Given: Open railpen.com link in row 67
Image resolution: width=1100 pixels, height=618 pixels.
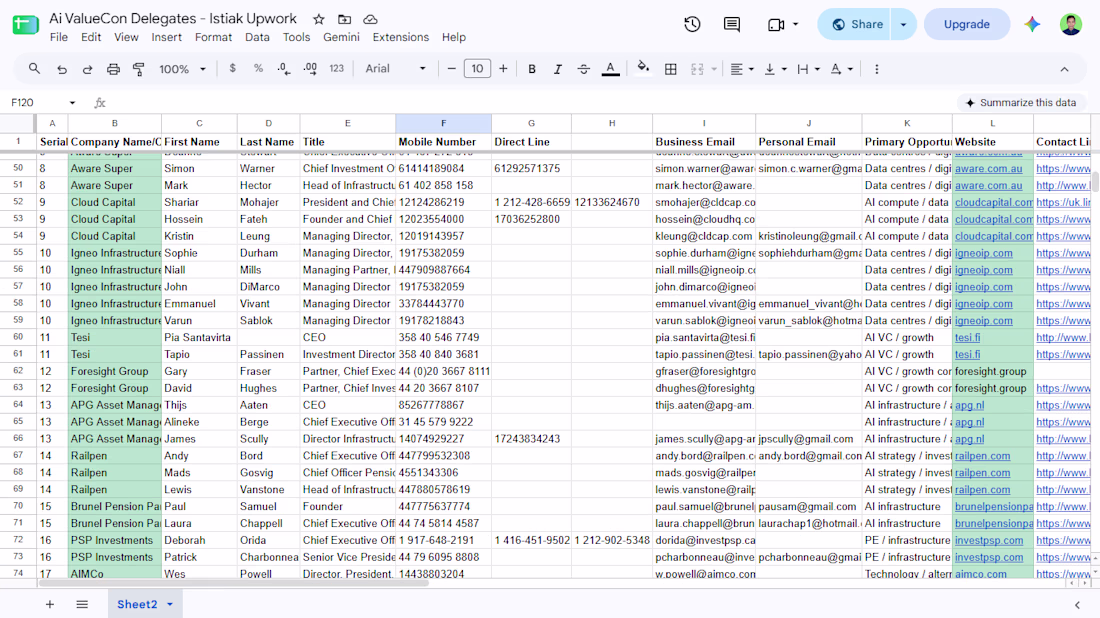Looking at the screenshot, I should click(982, 456).
